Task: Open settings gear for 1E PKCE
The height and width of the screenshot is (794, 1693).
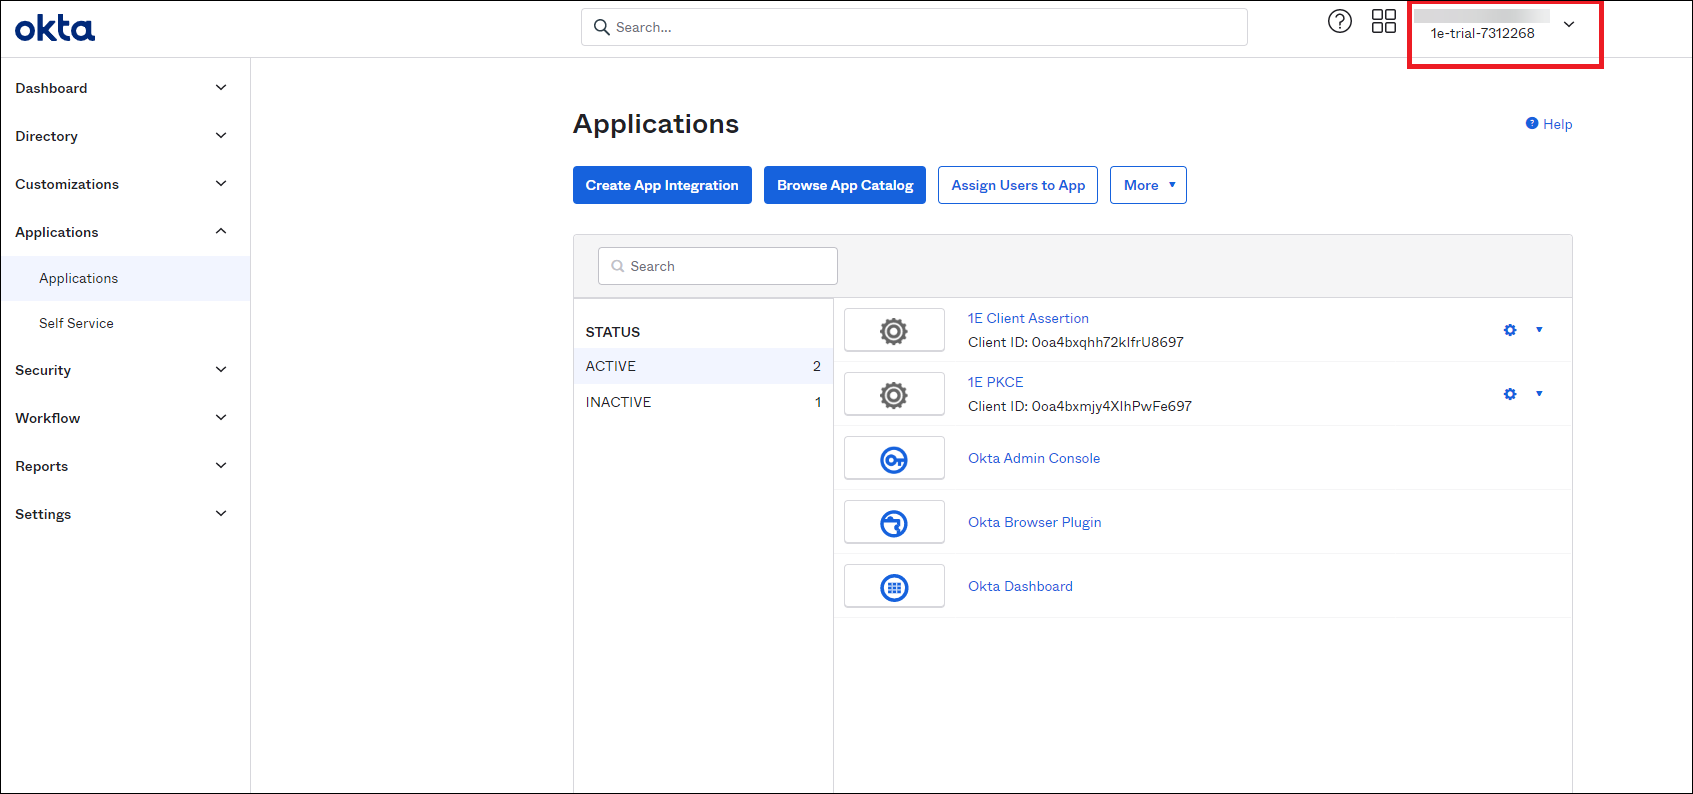Action: coord(1510,394)
